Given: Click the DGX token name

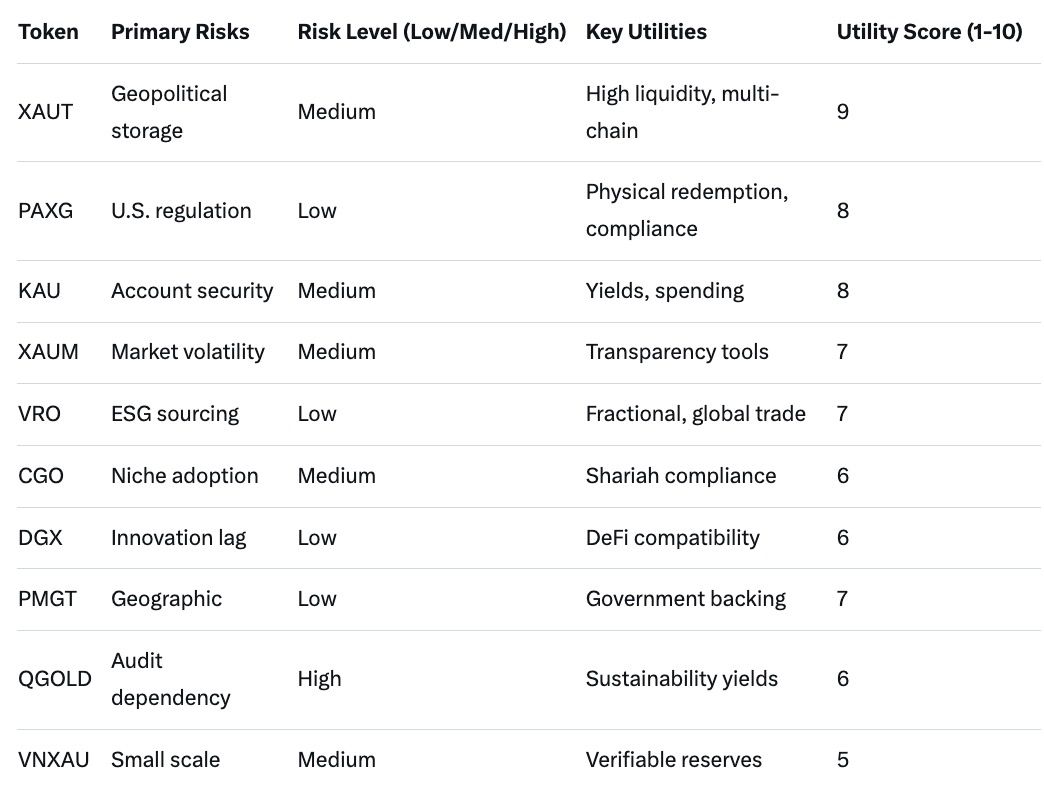Looking at the screenshot, I should point(41,538).
